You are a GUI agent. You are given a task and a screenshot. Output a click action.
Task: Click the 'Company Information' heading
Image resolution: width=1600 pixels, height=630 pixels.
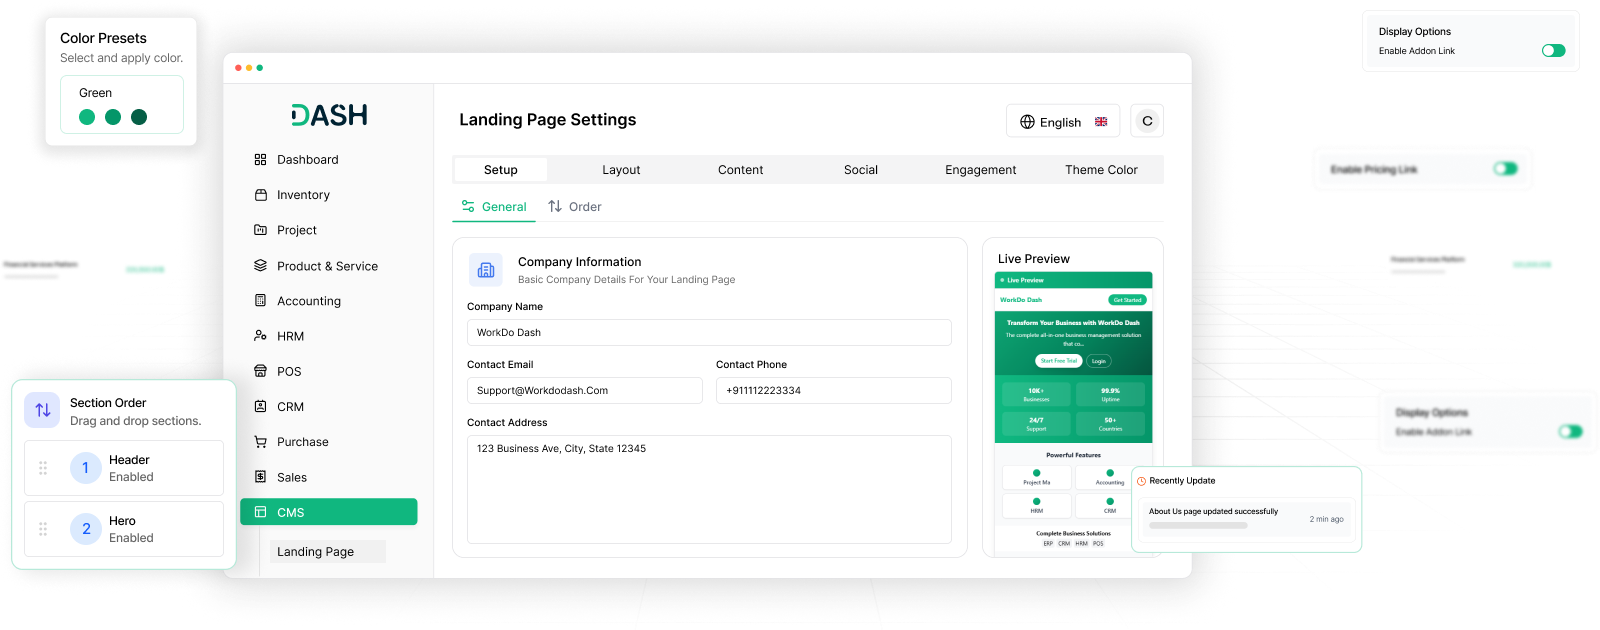tap(580, 262)
